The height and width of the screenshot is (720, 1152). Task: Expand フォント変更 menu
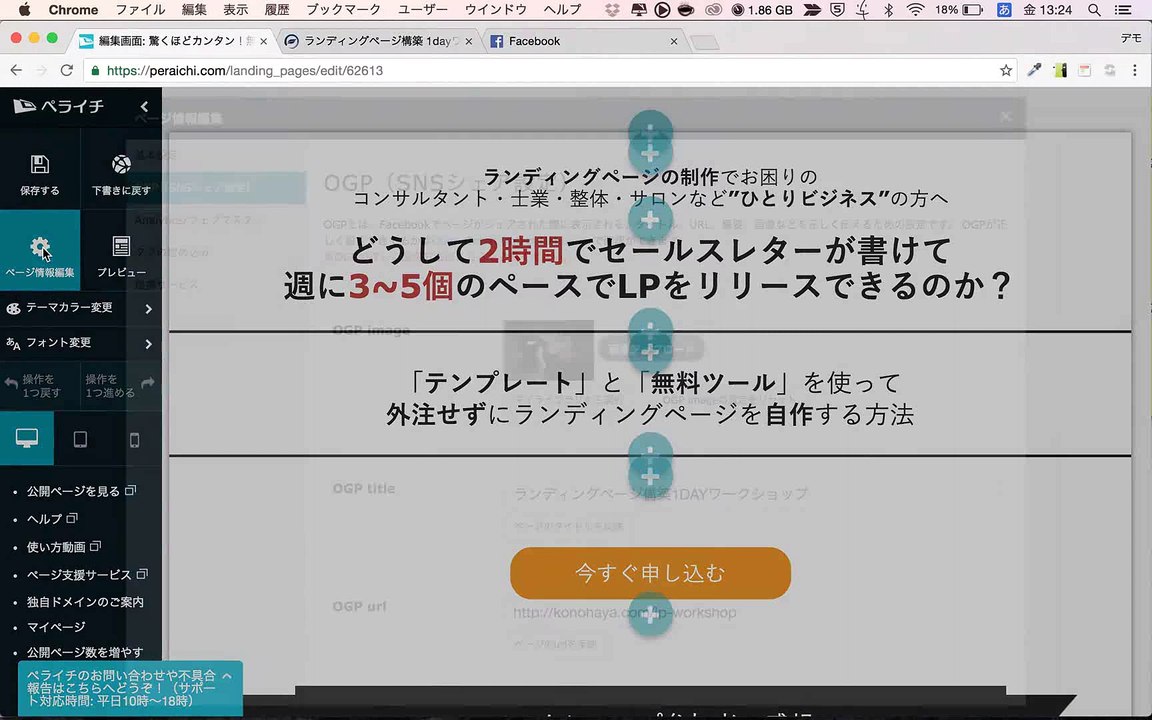click(x=80, y=343)
